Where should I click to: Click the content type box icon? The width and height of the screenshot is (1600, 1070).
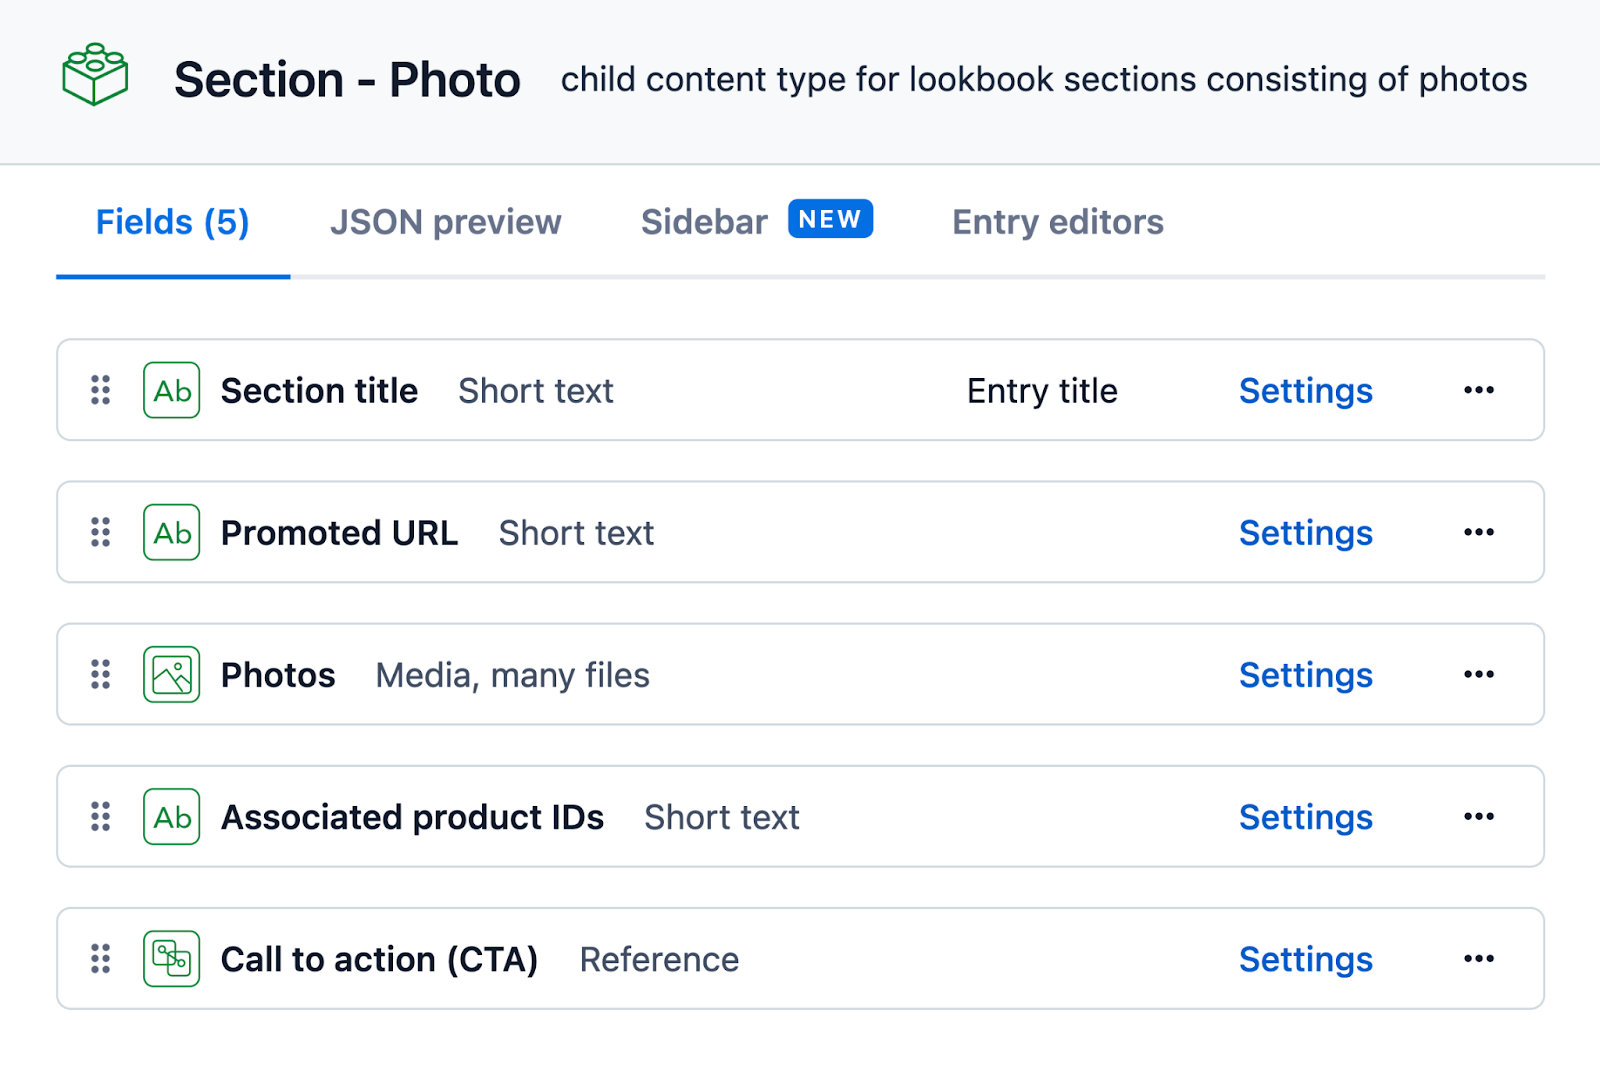tap(95, 75)
